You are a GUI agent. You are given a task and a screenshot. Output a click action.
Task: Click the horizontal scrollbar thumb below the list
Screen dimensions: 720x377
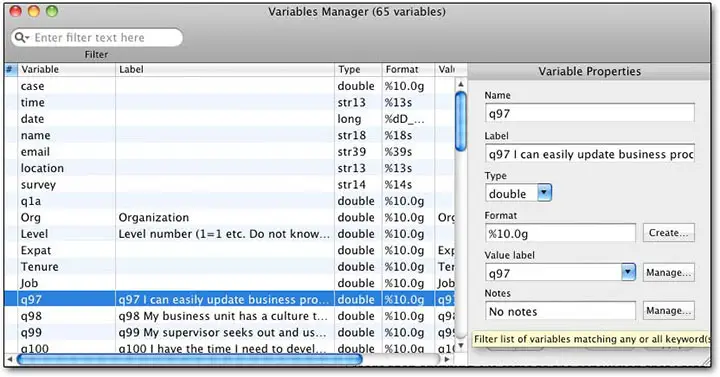[x=189, y=359]
